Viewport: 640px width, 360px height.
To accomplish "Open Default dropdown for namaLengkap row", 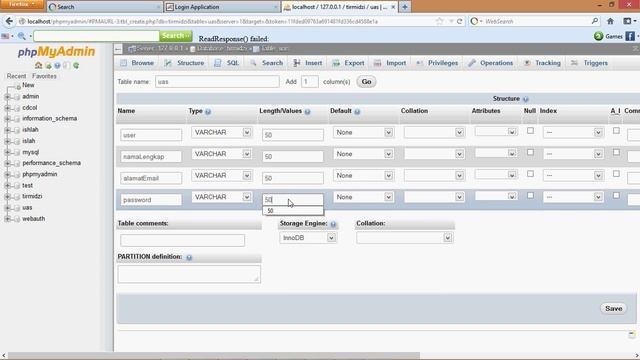I will tap(363, 154).
